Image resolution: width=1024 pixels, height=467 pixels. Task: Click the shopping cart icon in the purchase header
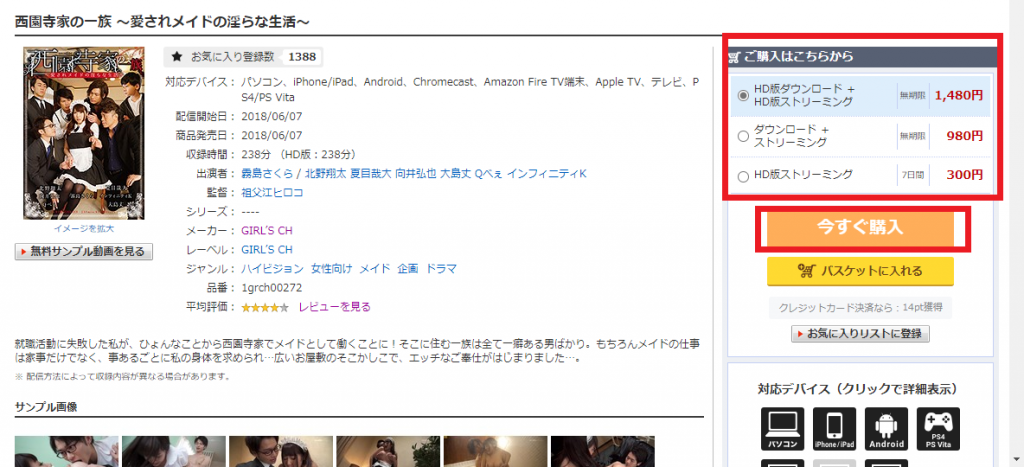point(735,57)
